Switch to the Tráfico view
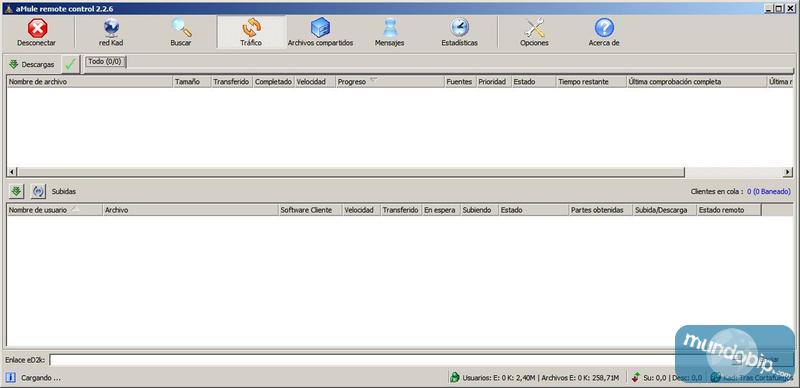The image size is (800, 388). (x=251, y=33)
